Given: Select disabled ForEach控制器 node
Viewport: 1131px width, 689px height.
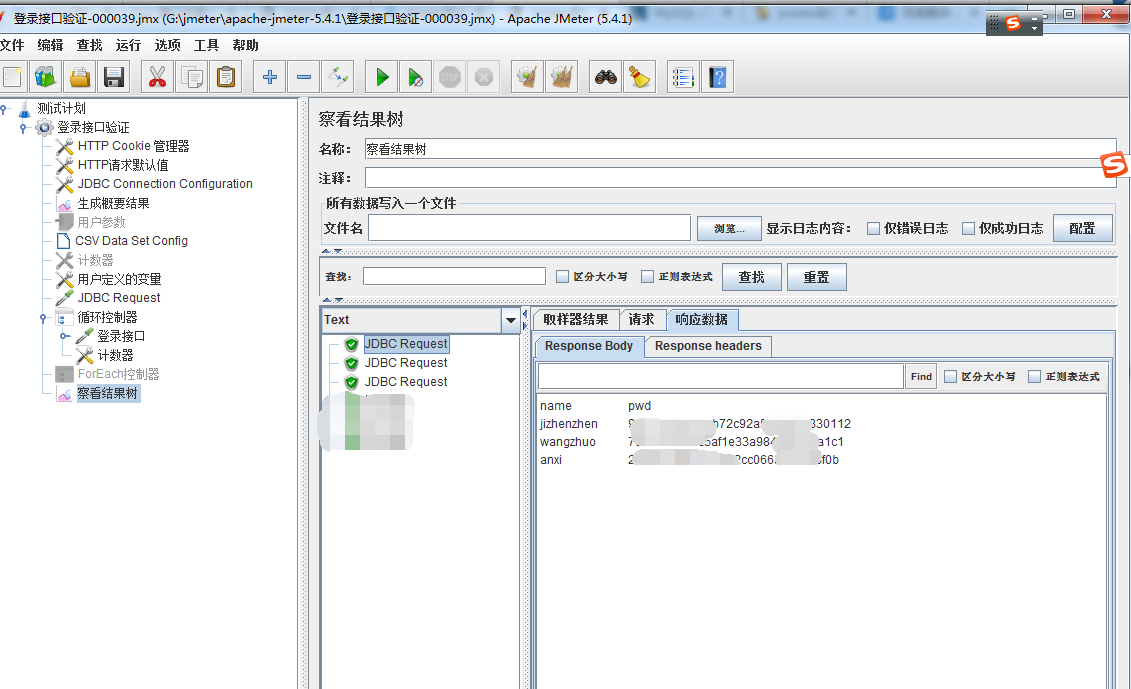Looking at the screenshot, I should tap(118, 374).
